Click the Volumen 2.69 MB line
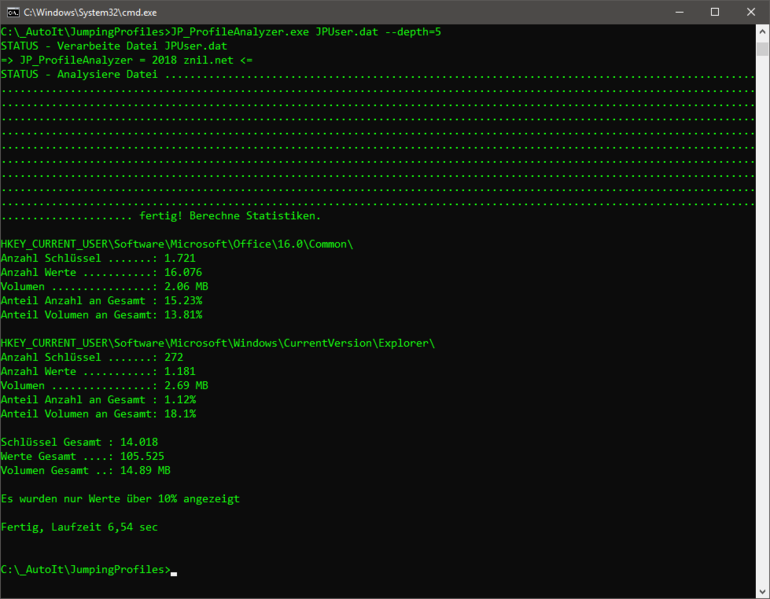Screen dimensions: 770x599 tap(104, 385)
